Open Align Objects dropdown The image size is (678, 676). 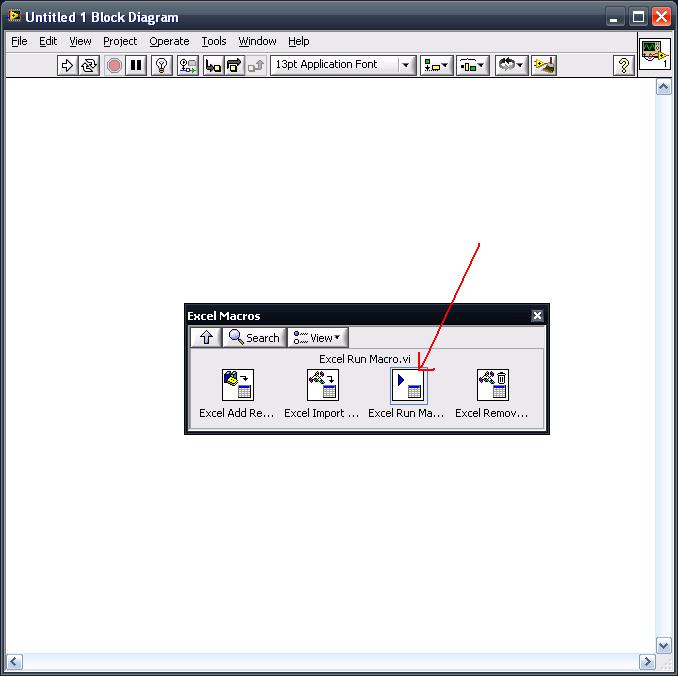(x=436, y=66)
